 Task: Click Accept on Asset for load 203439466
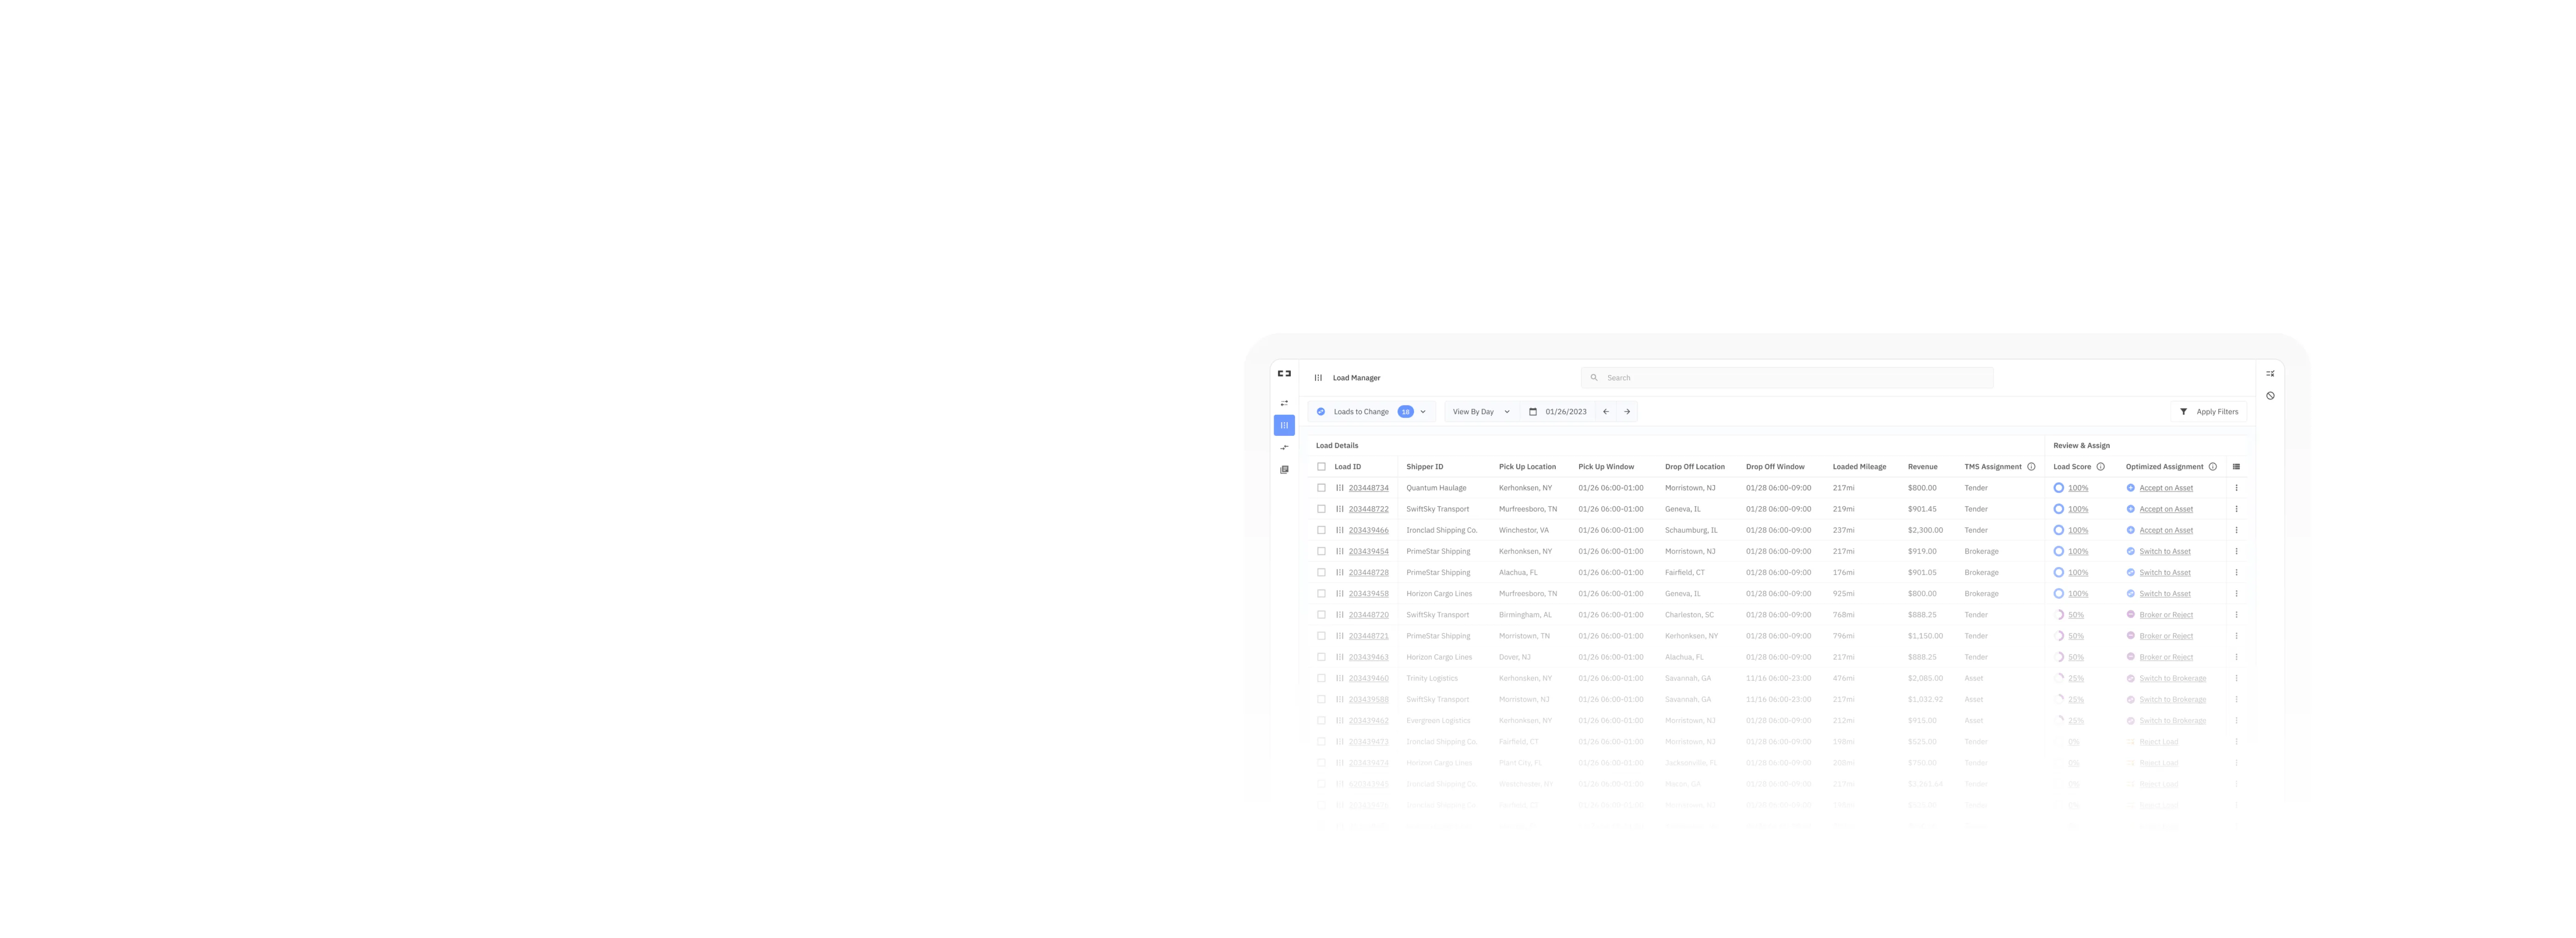point(2165,530)
